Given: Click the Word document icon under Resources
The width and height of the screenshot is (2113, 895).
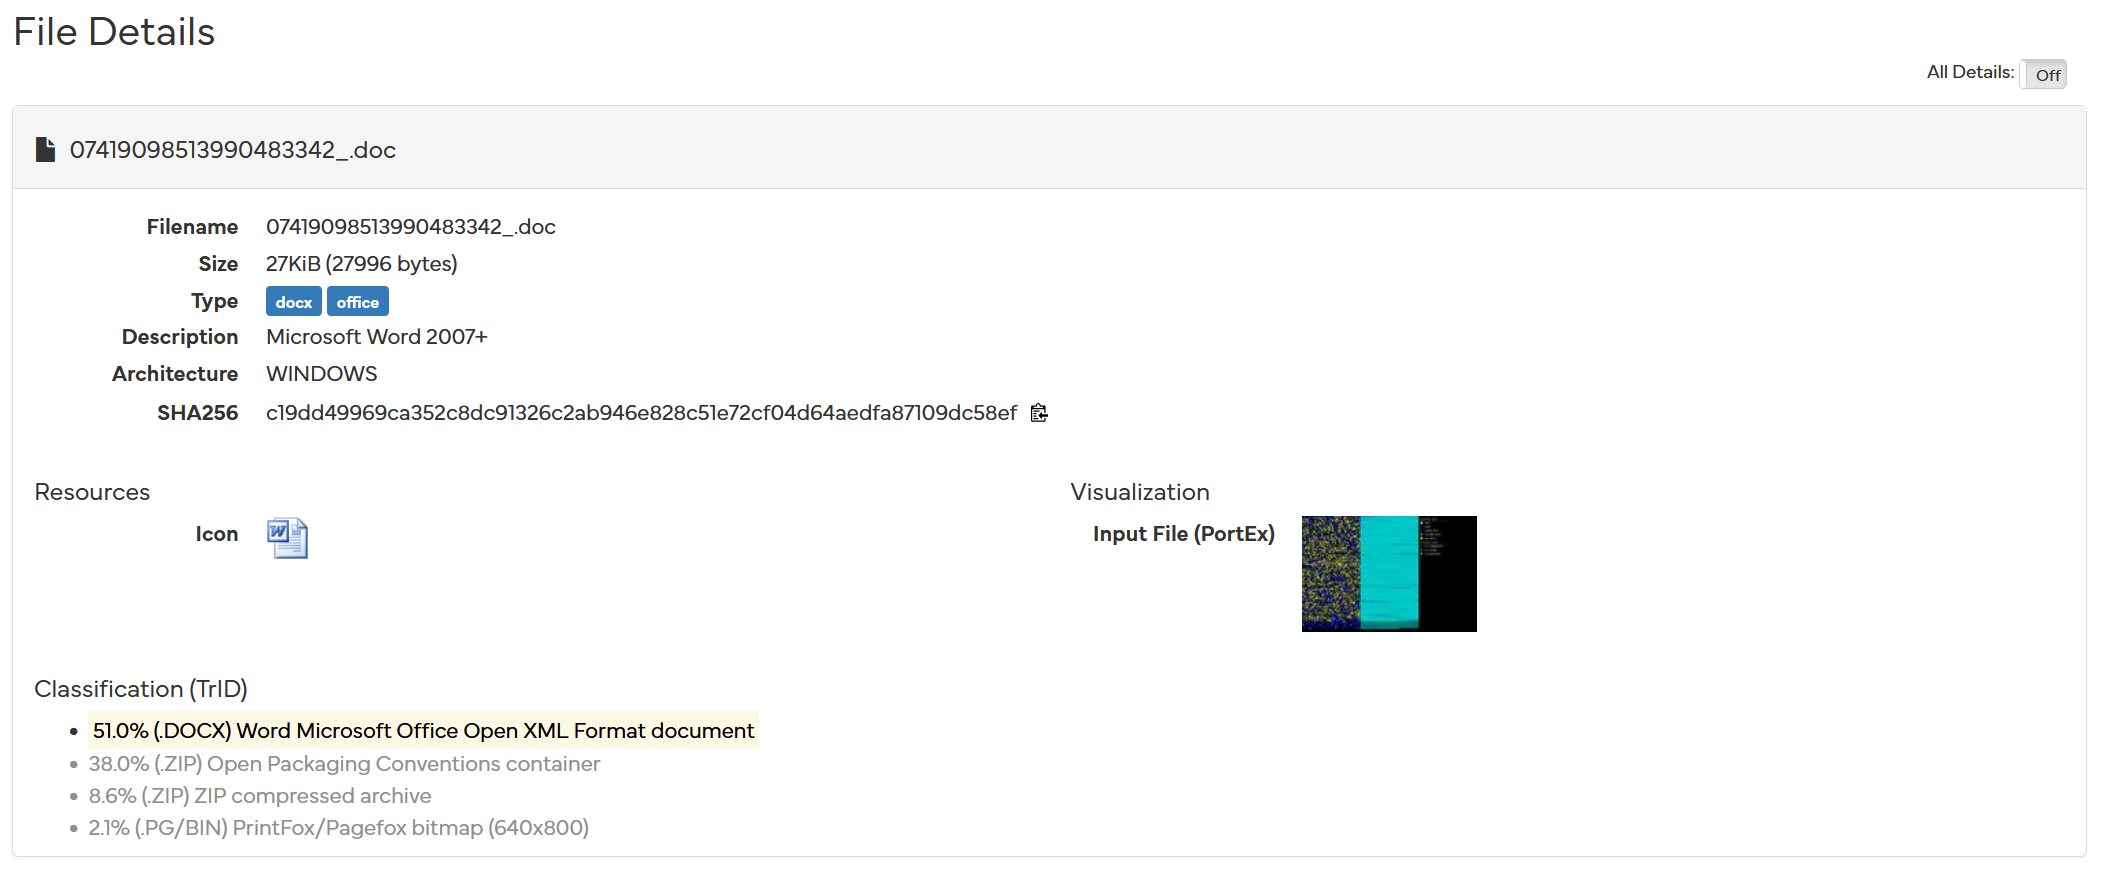Looking at the screenshot, I should 287,538.
